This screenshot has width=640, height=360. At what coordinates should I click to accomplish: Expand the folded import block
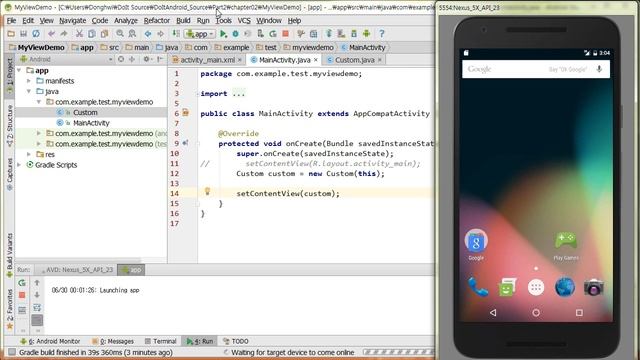tap(238, 93)
